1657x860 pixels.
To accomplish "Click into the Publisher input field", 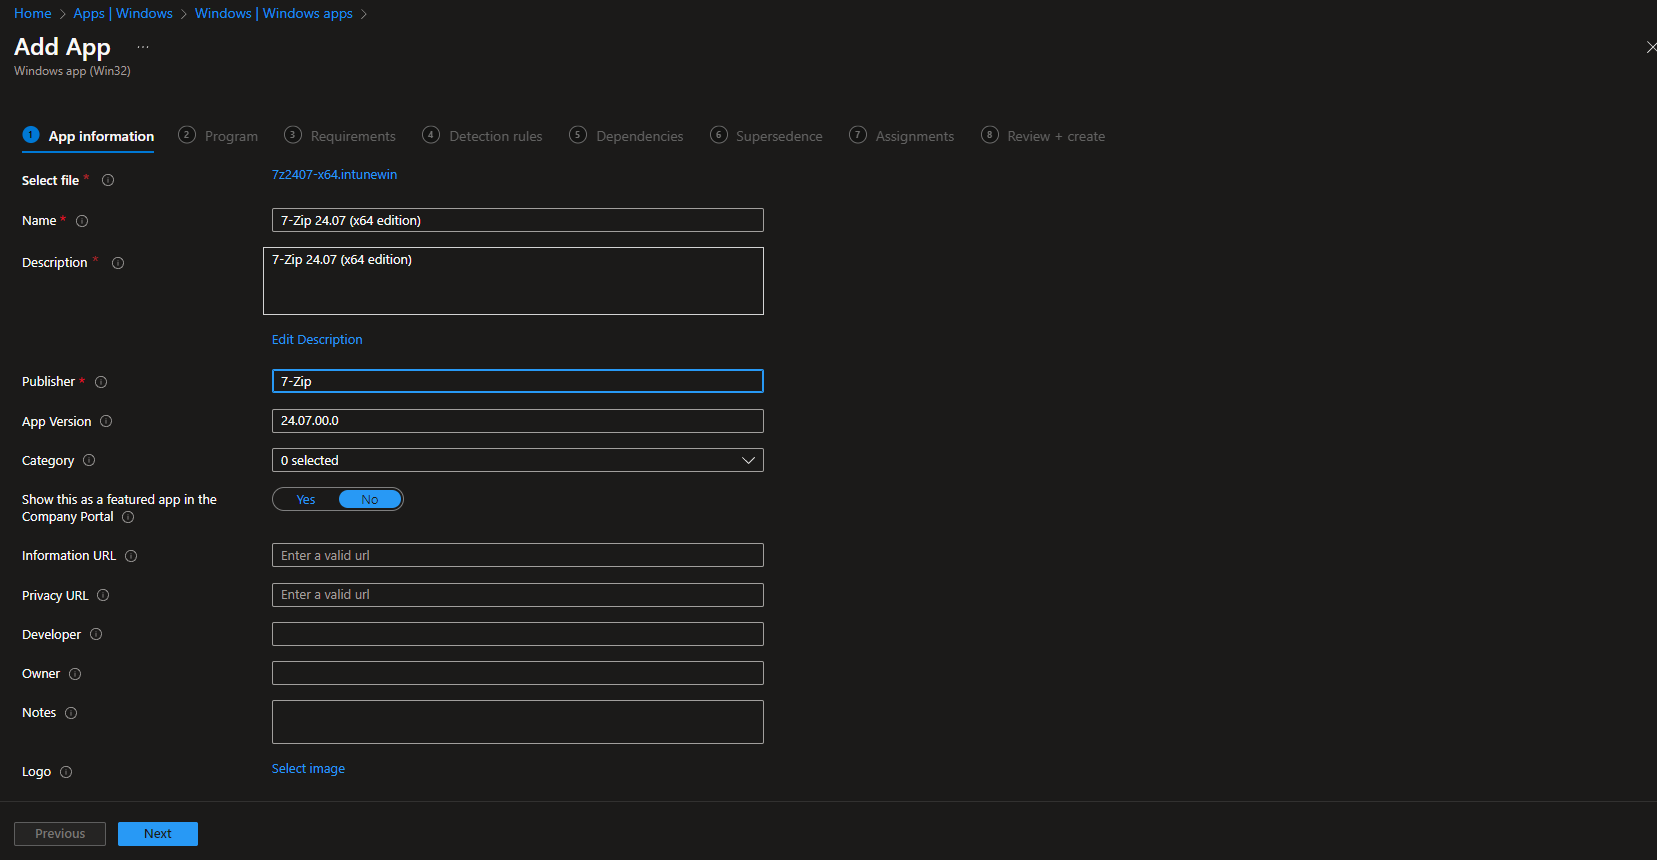I will tap(518, 381).
